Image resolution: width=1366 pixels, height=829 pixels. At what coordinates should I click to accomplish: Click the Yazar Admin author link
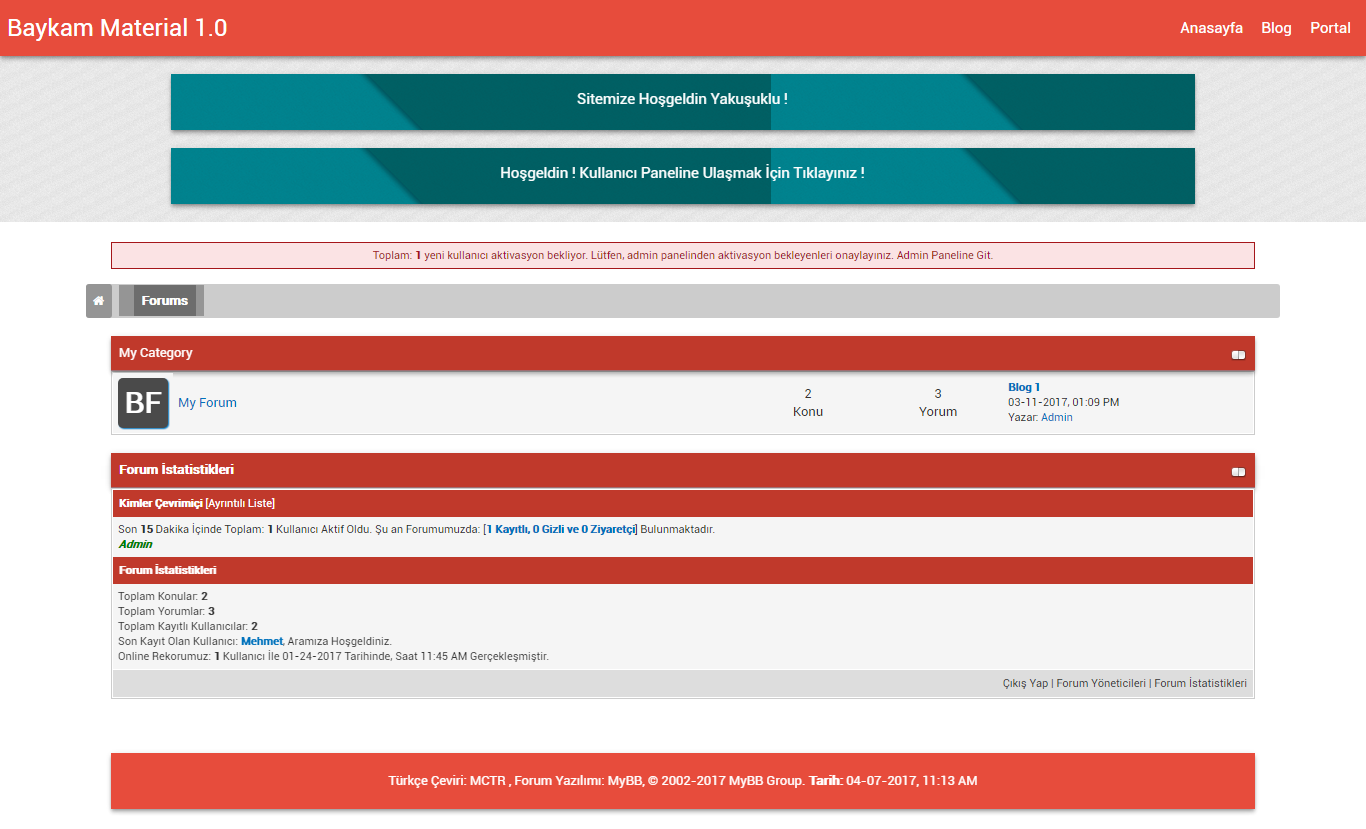point(1056,418)
